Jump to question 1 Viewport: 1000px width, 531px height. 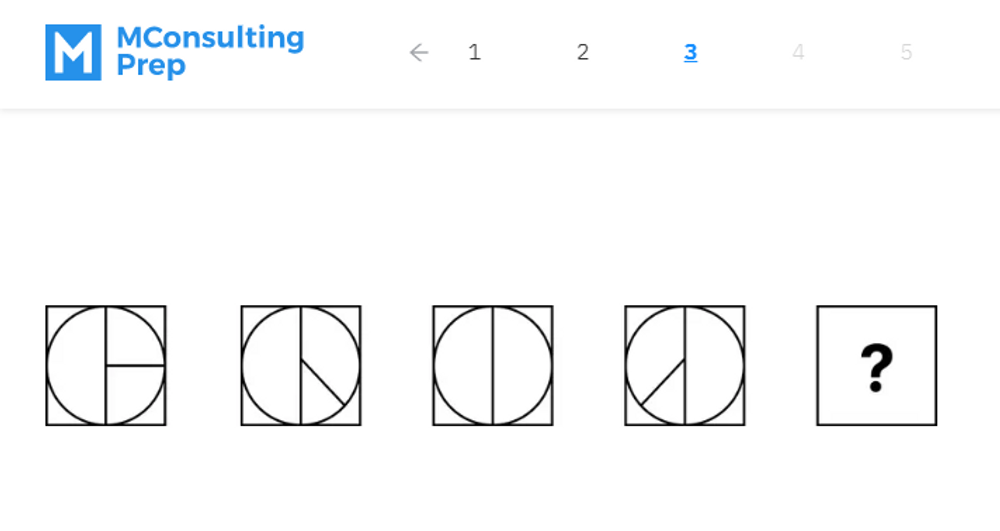(x=475, y=53)
